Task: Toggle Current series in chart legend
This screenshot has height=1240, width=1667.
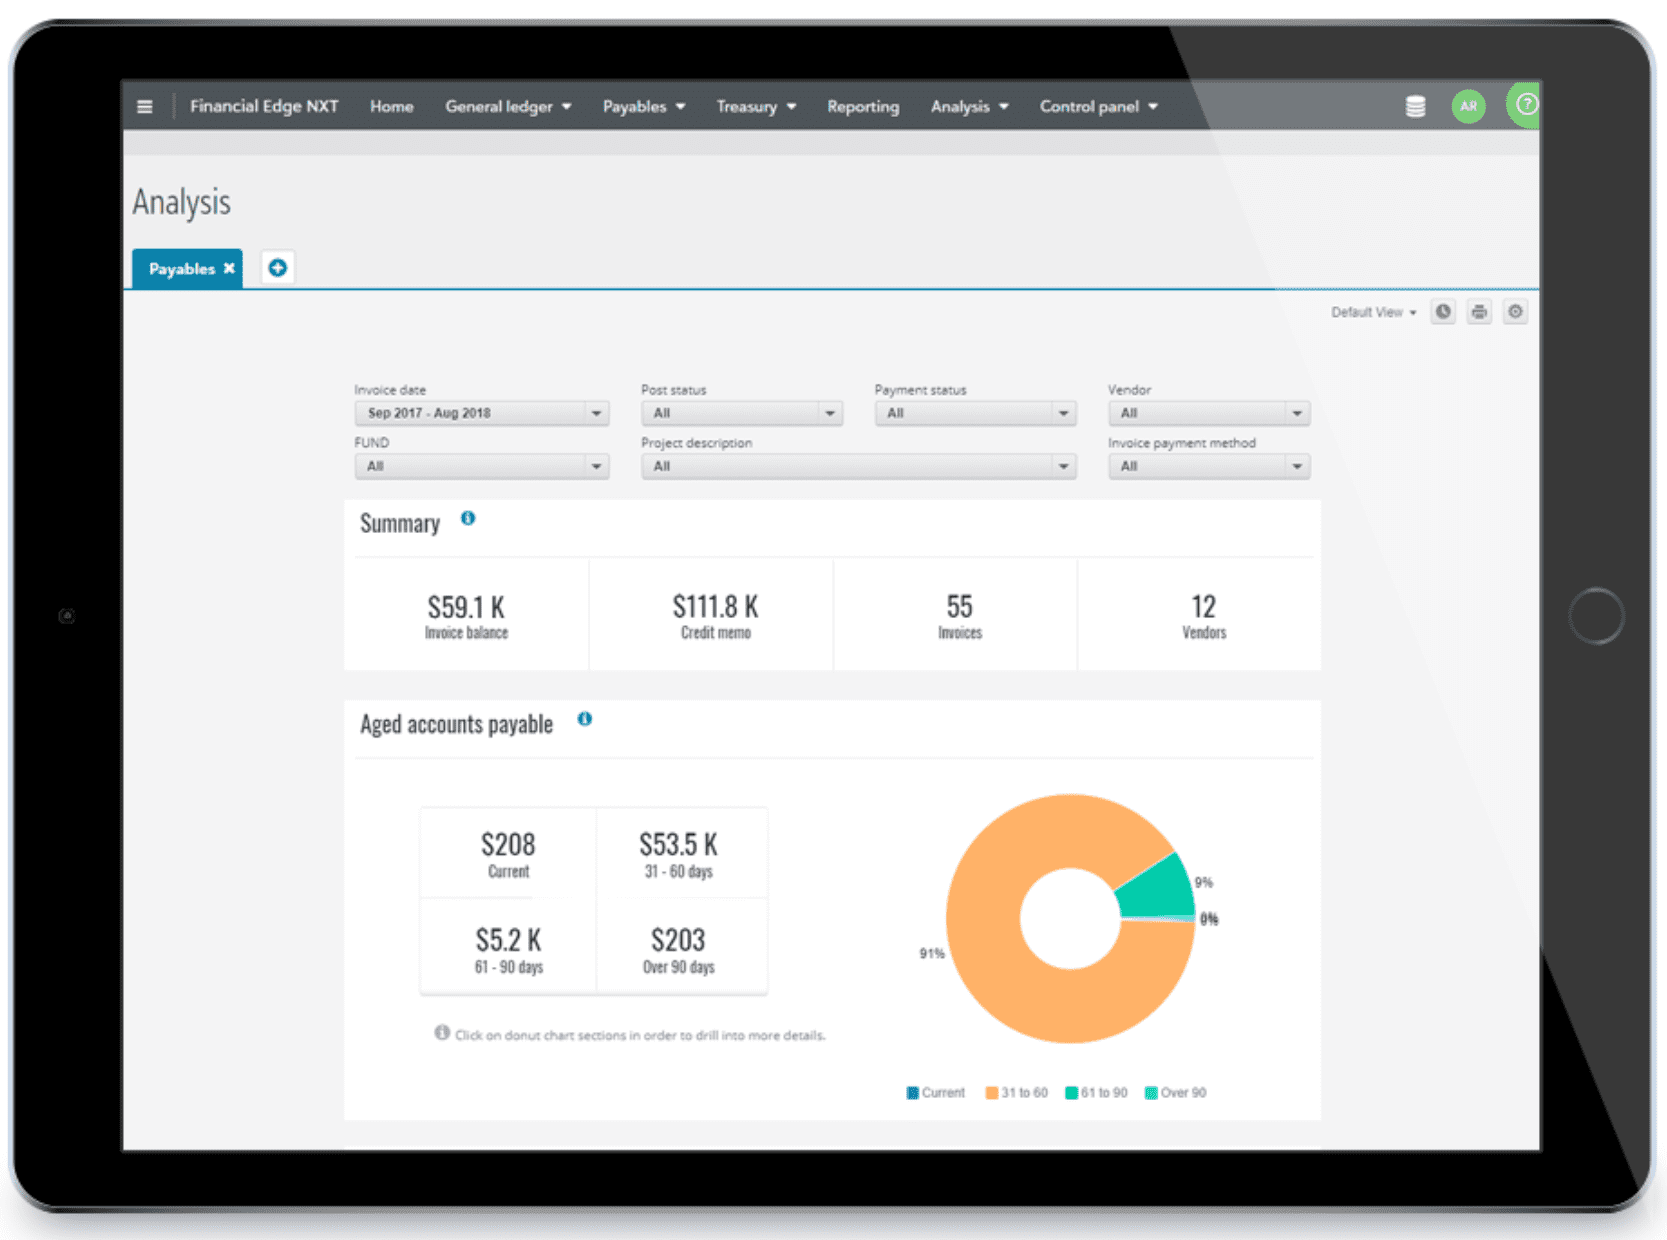Action: point(935,1093)
